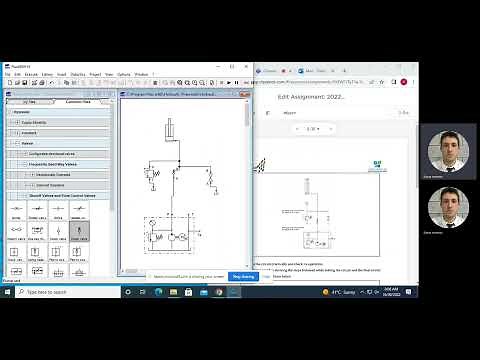Select the pressure relief valve on the canvas
This screenshot has width=480, height=360.
point(152,174)
